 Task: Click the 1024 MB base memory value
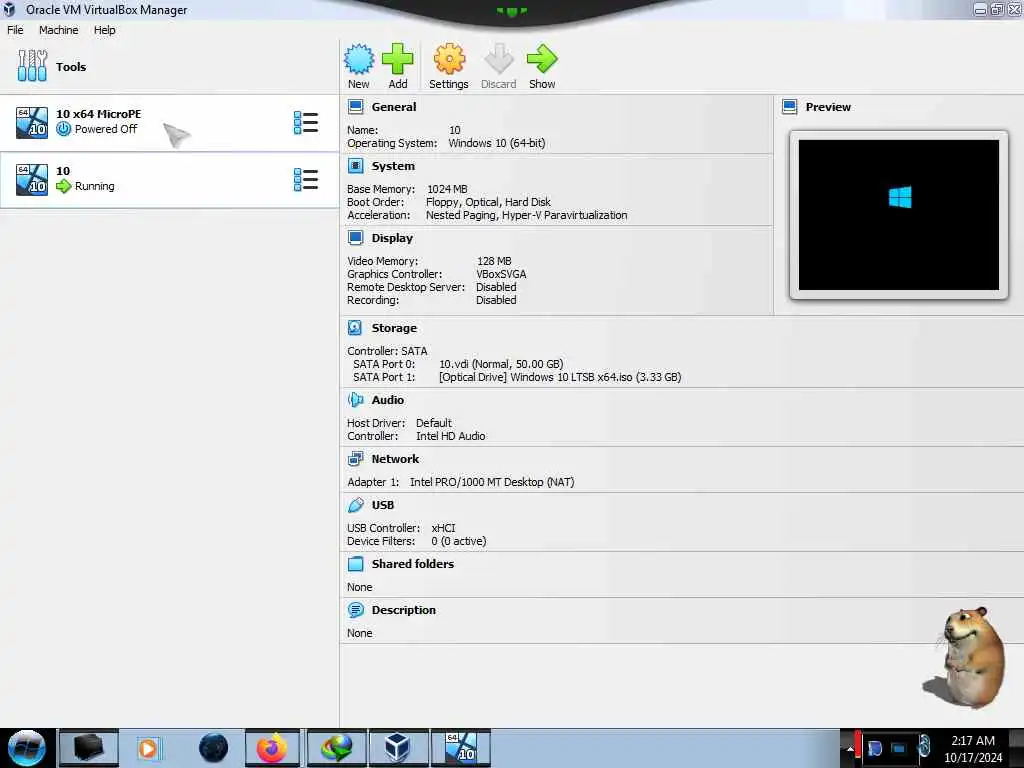(447, 189)
